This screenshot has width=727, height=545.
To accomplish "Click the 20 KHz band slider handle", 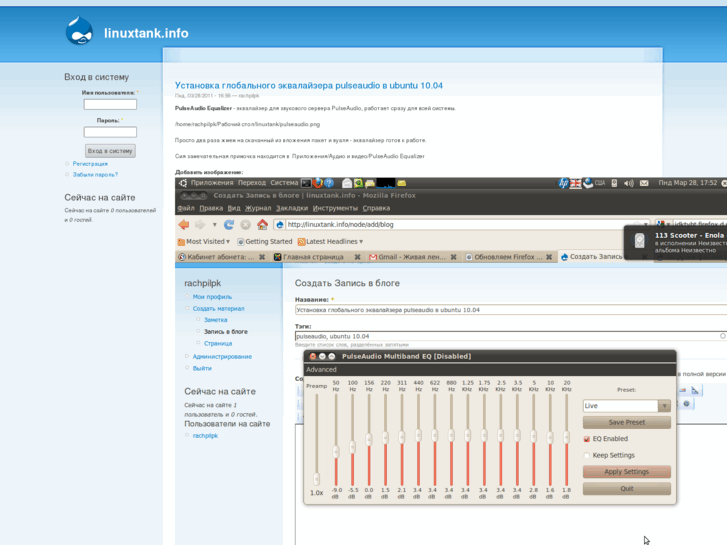I will (567, 437).
